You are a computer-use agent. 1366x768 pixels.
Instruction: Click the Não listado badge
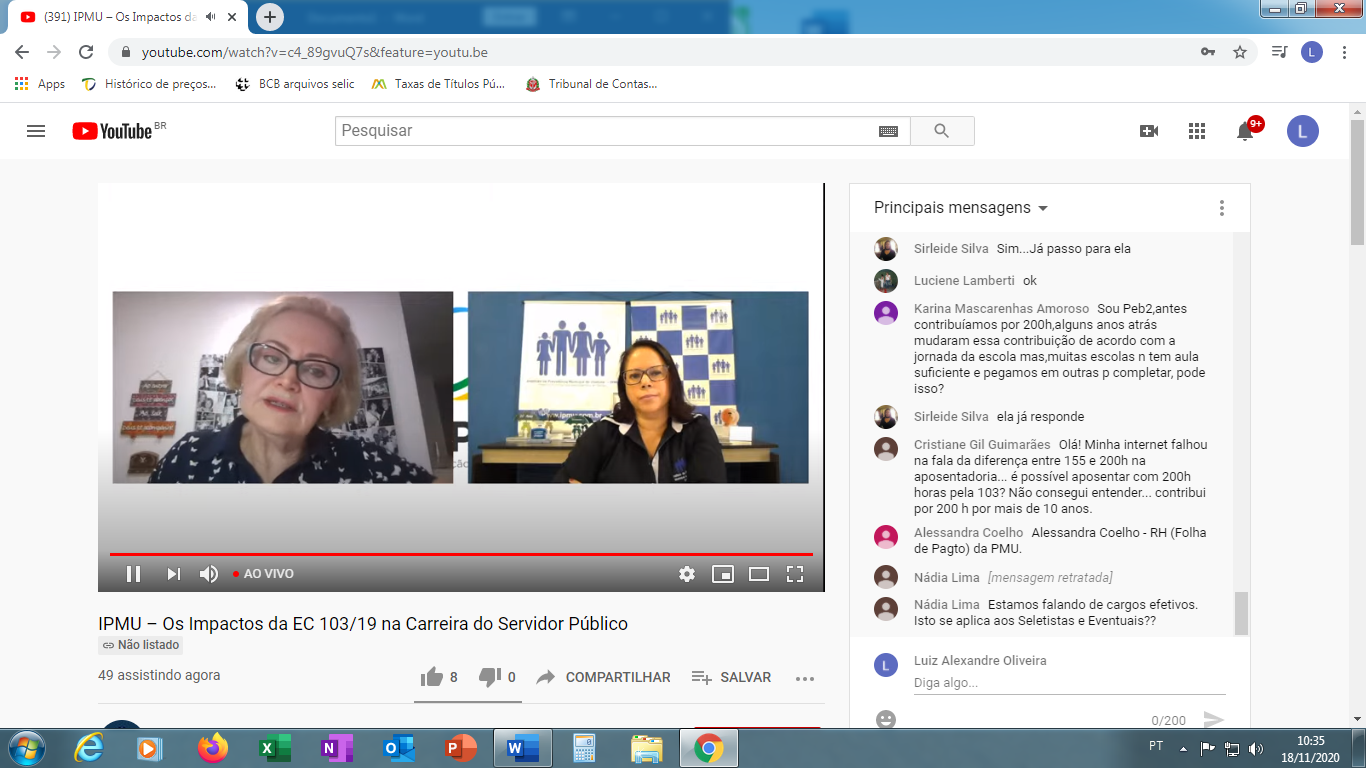coord(141,645)
